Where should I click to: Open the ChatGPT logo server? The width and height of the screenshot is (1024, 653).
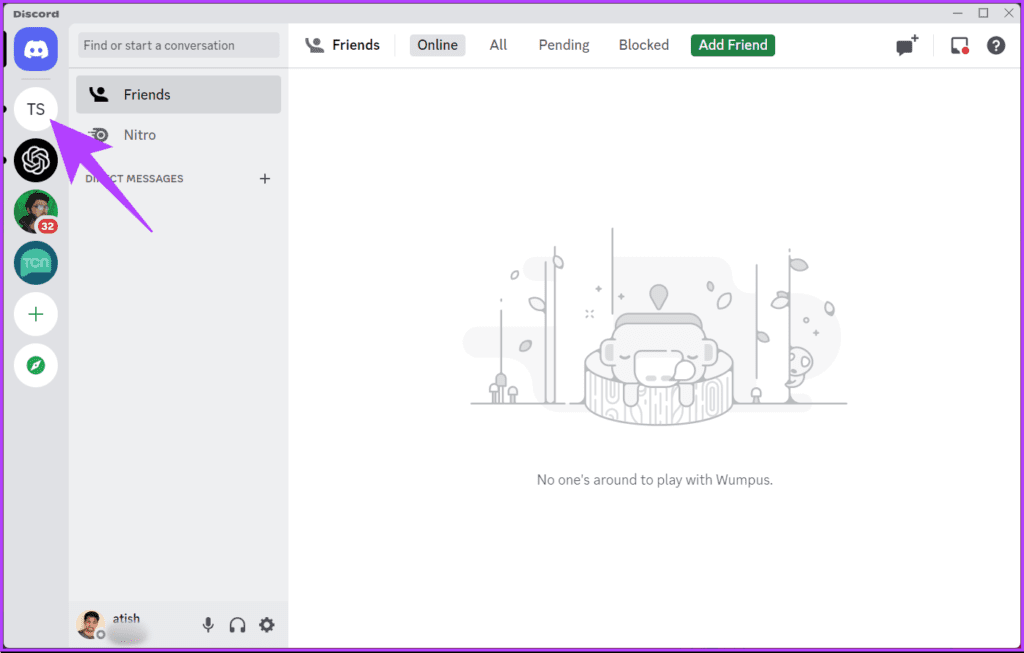tap(36, 161)
